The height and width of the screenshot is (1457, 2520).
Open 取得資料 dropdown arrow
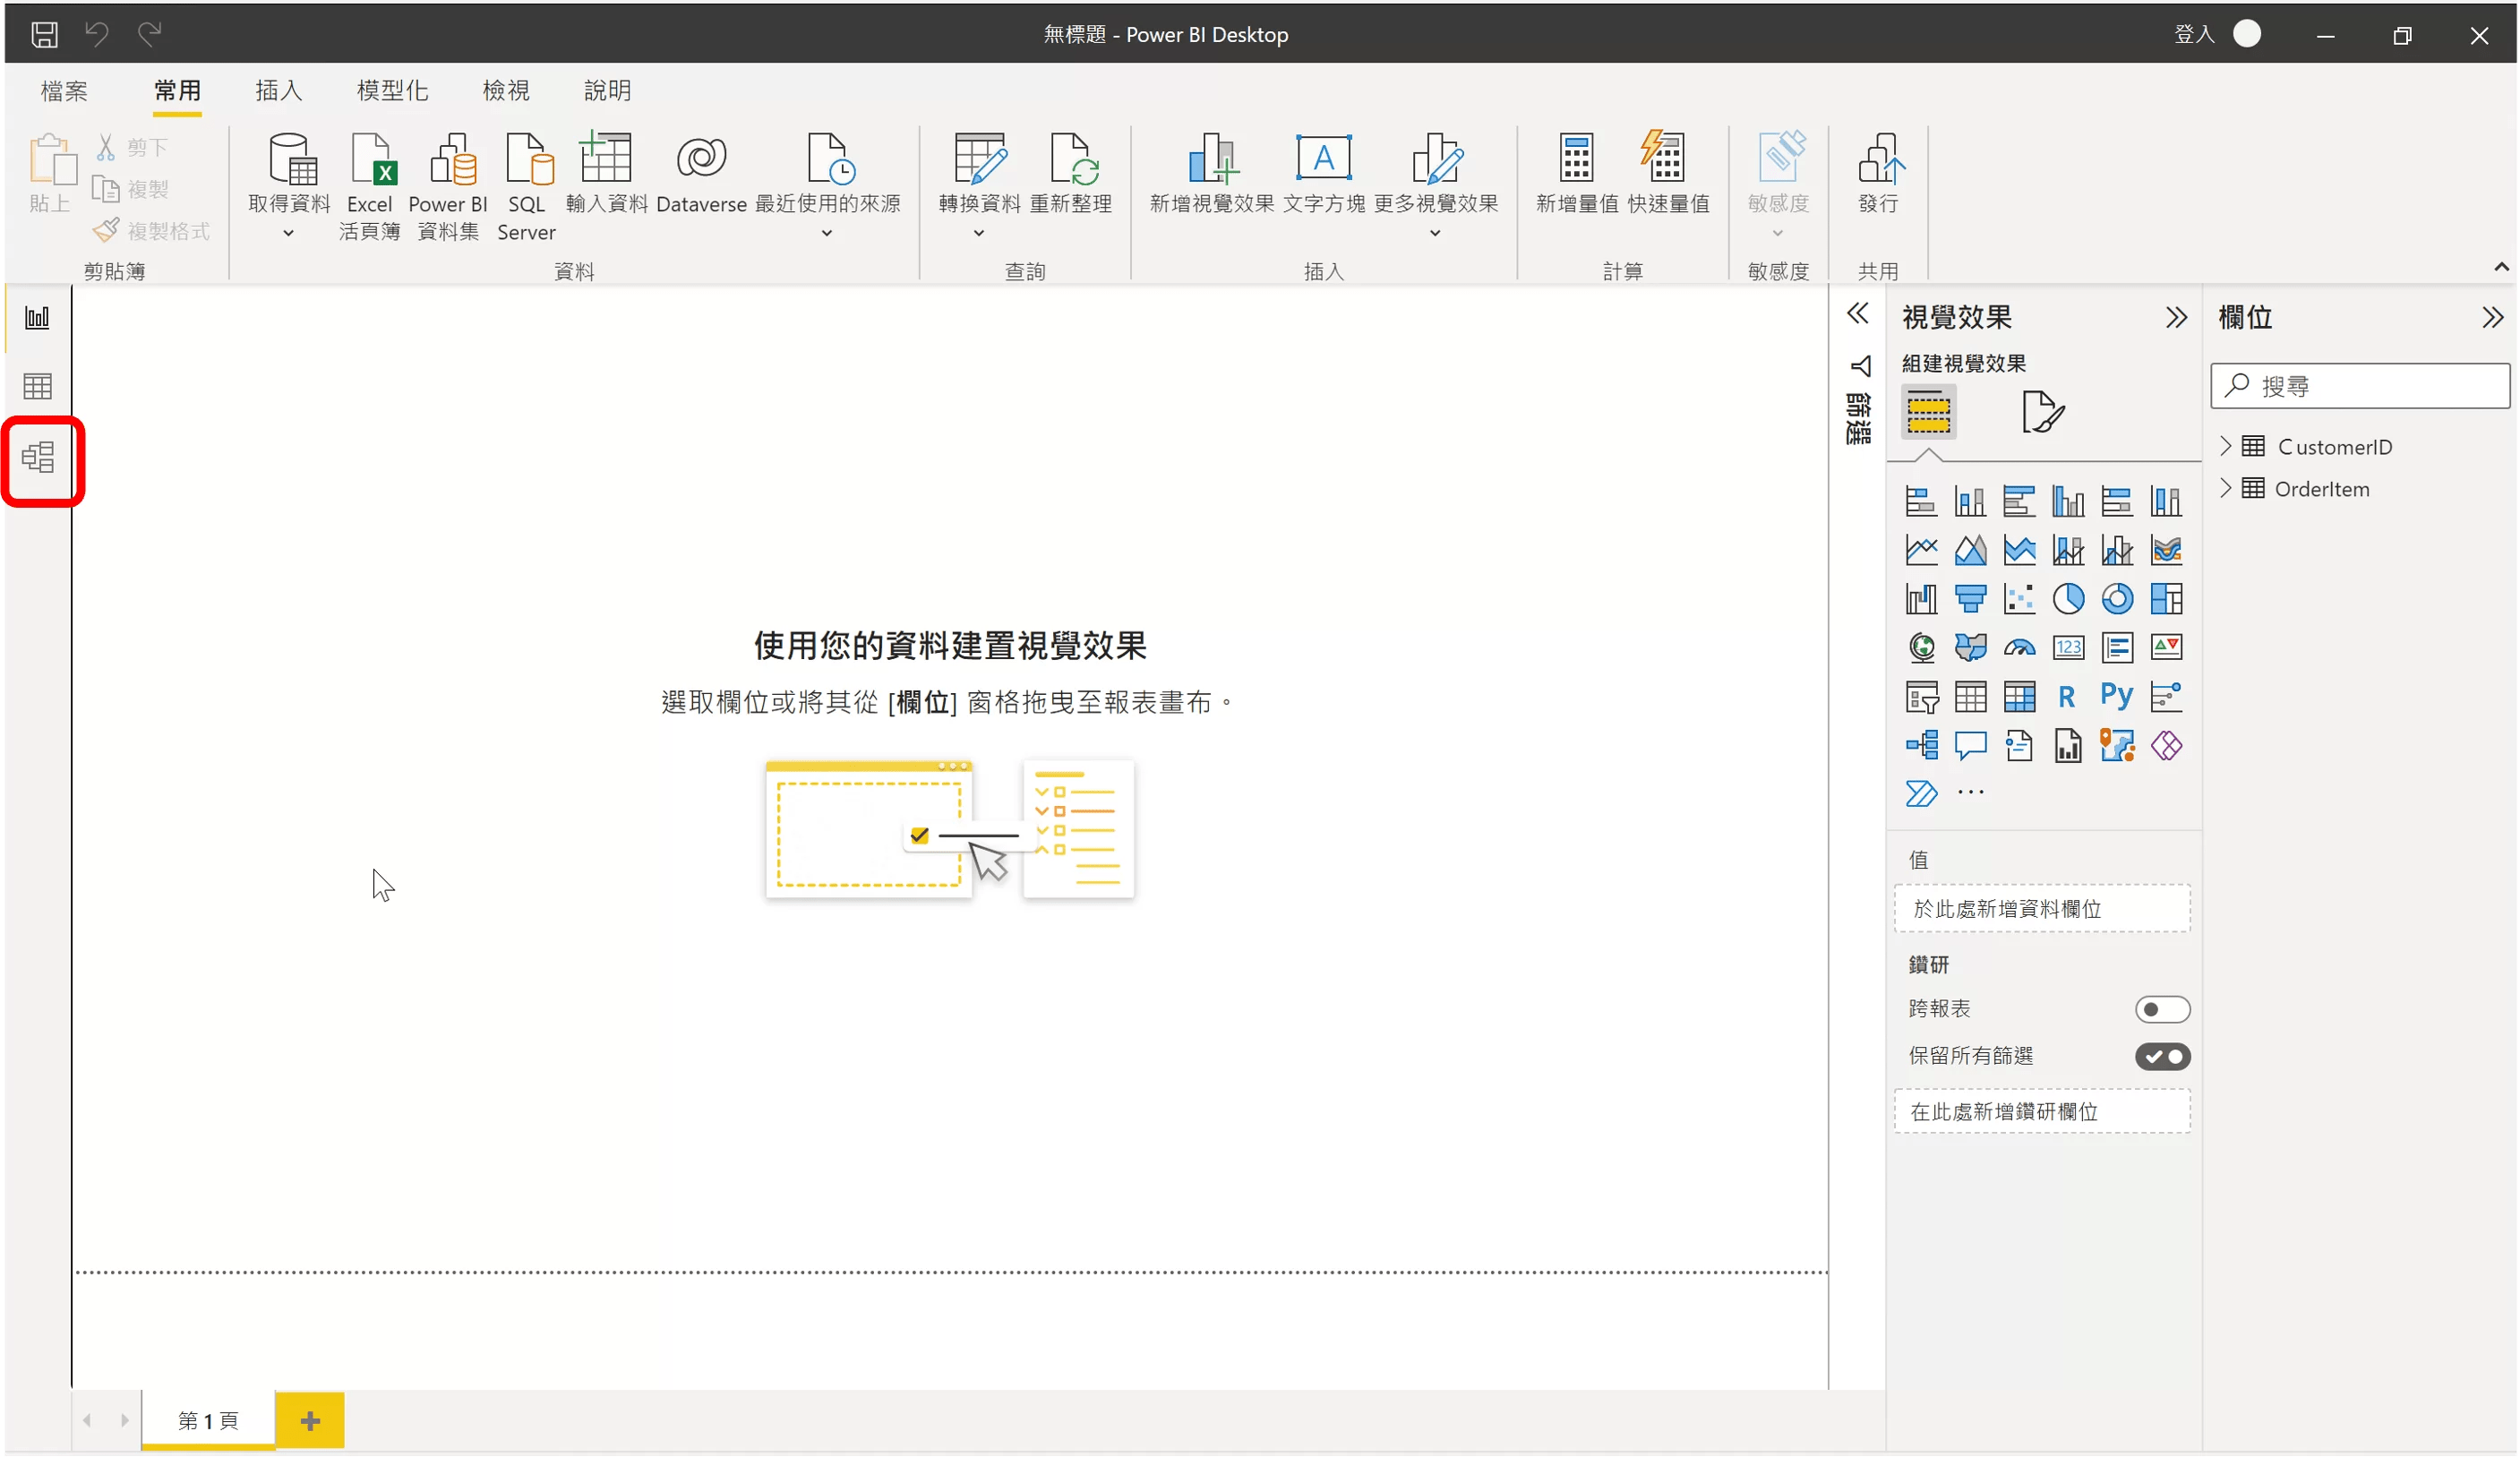click(x=288, y=233)
